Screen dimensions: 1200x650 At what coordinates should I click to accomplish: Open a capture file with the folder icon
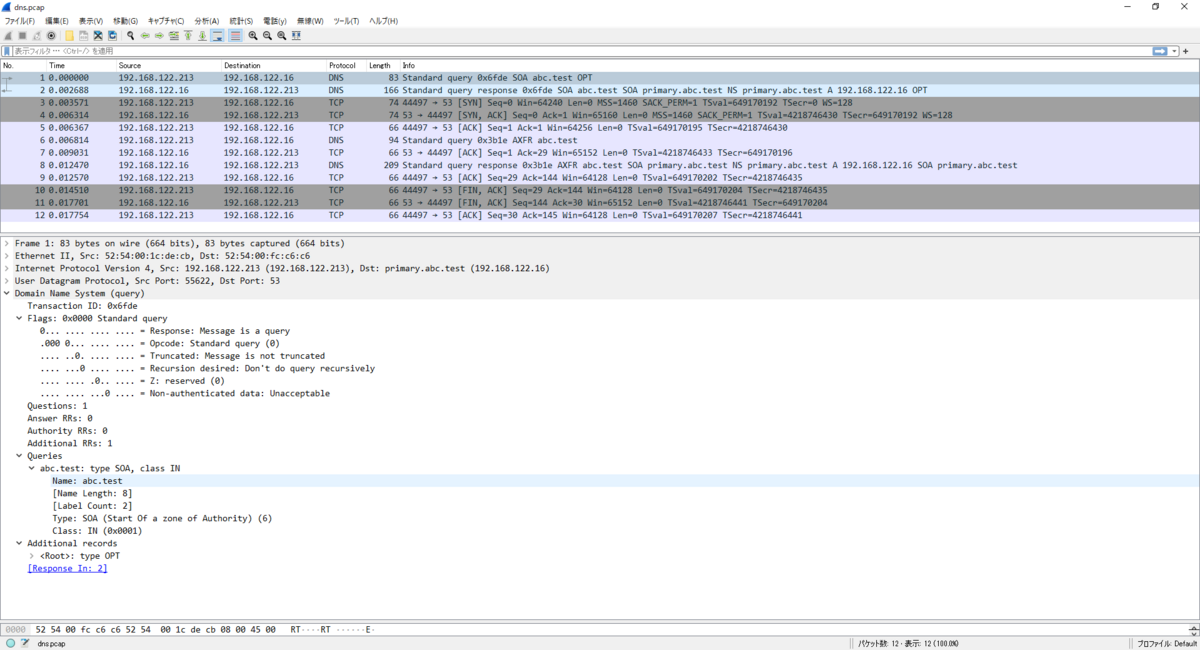point(69,36)
